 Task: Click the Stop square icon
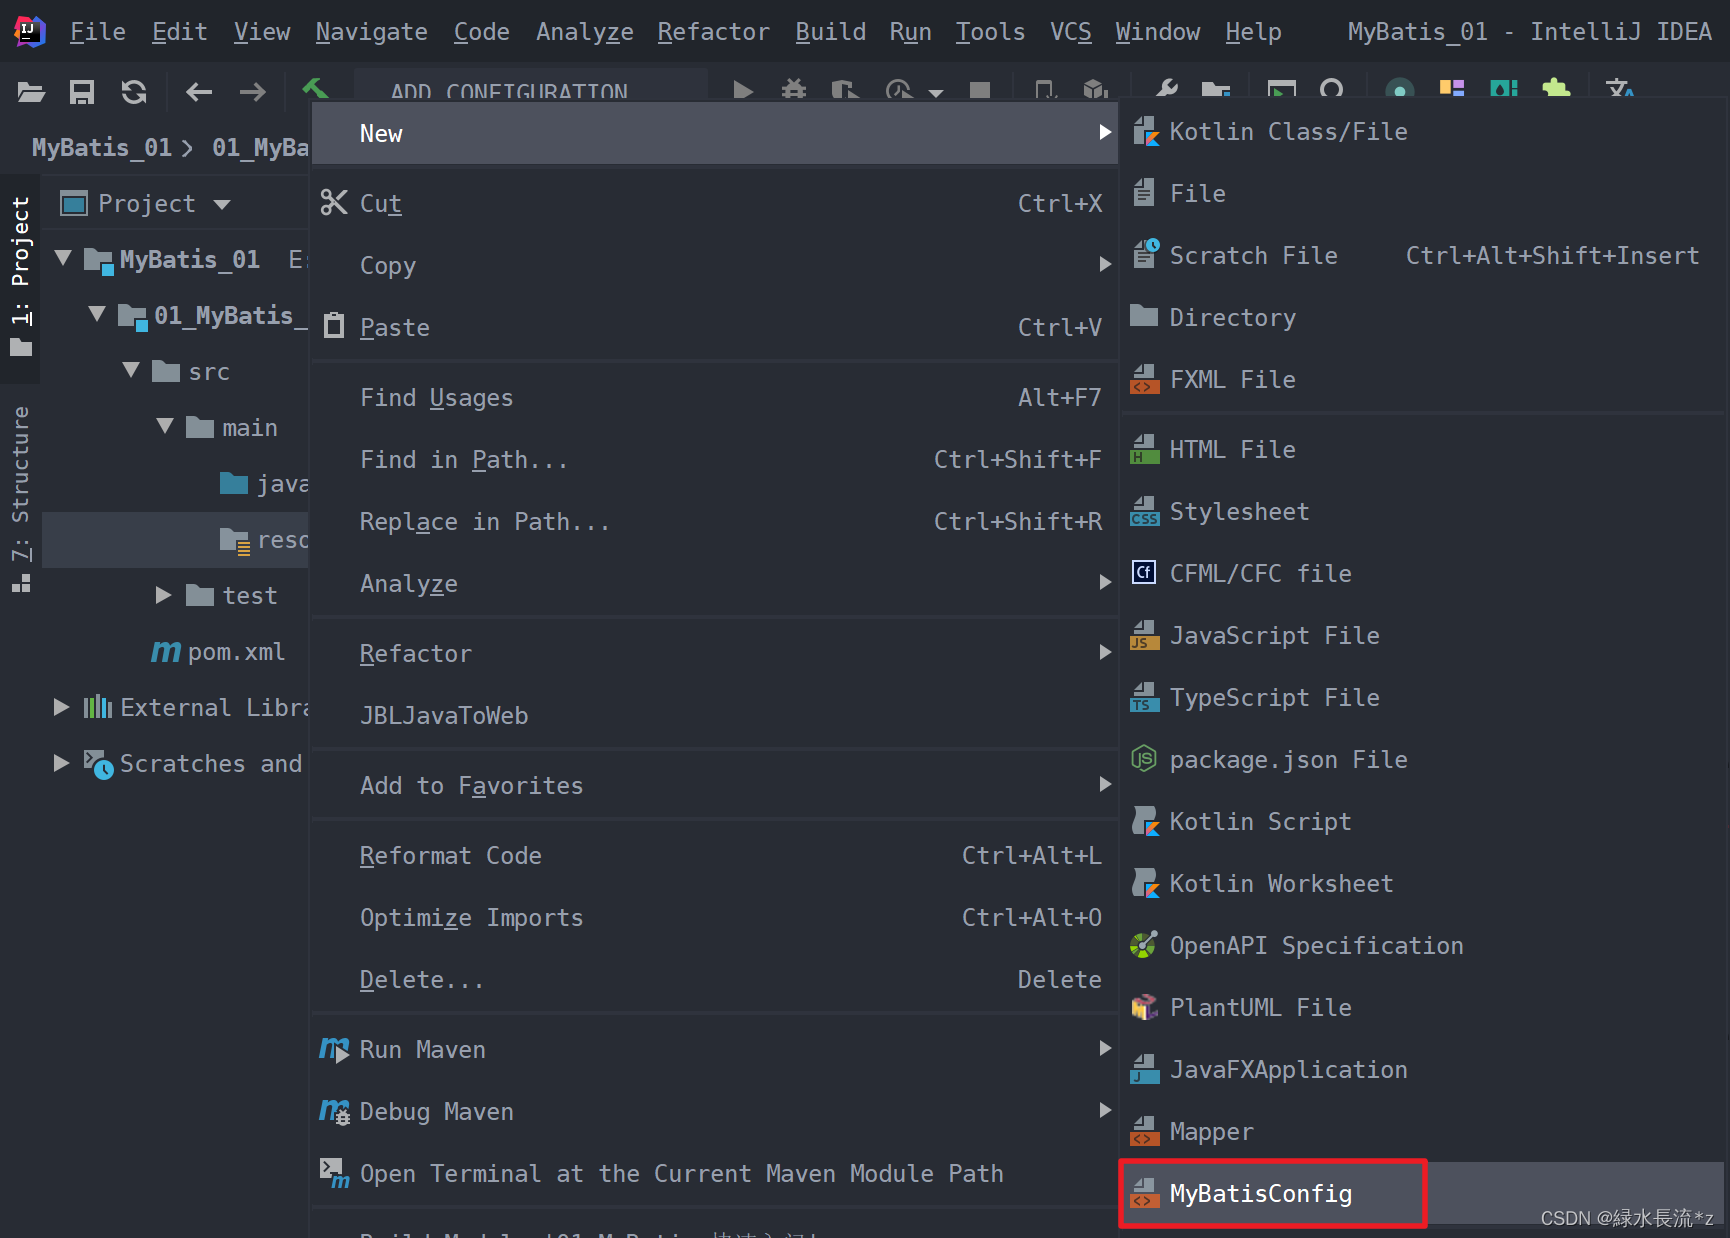point(980,91)
